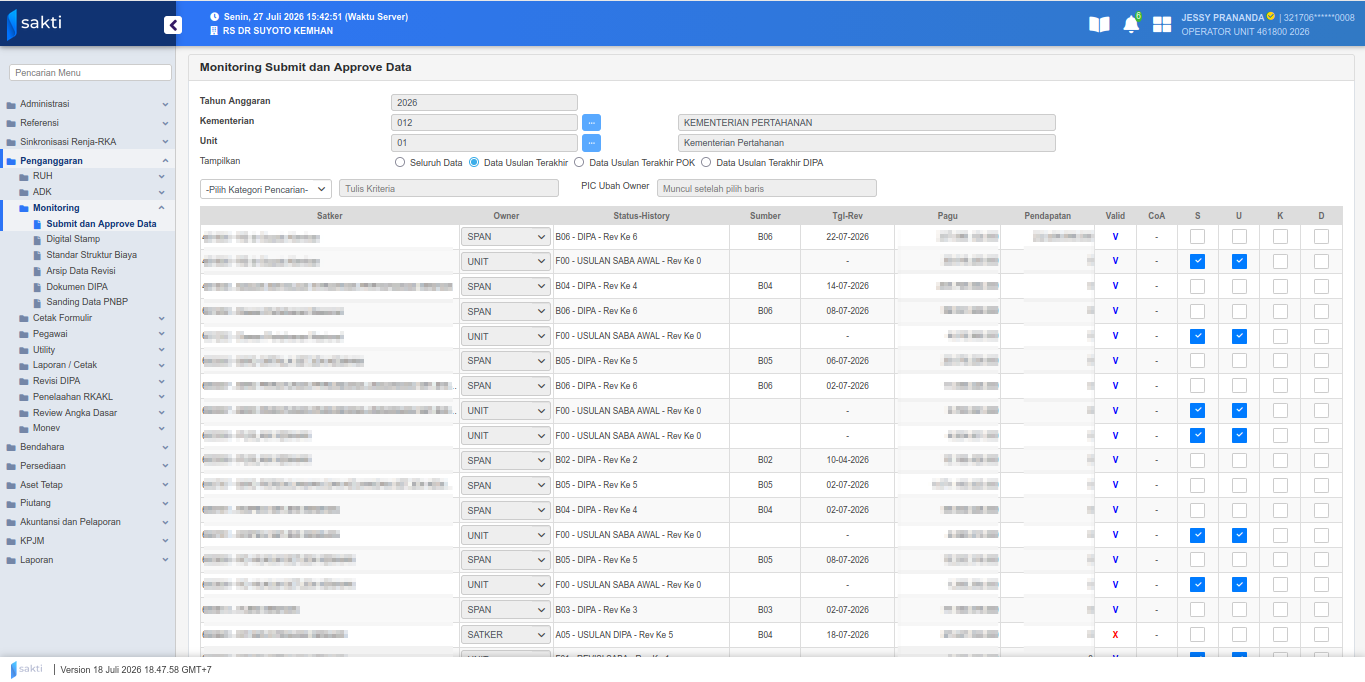
Task: Open notifications bell icon
Action: point(1131,23)
